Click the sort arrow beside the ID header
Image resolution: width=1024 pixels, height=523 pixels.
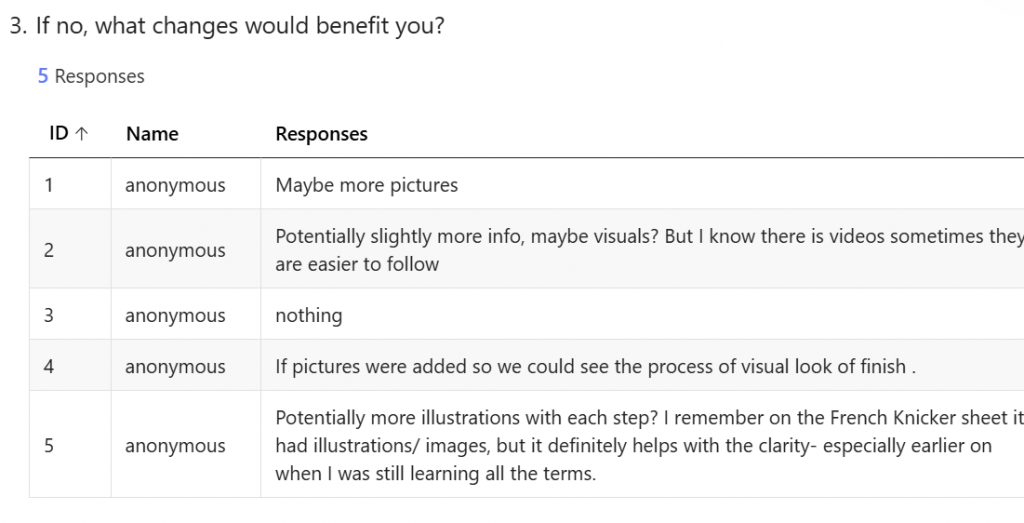pos(81,134)
